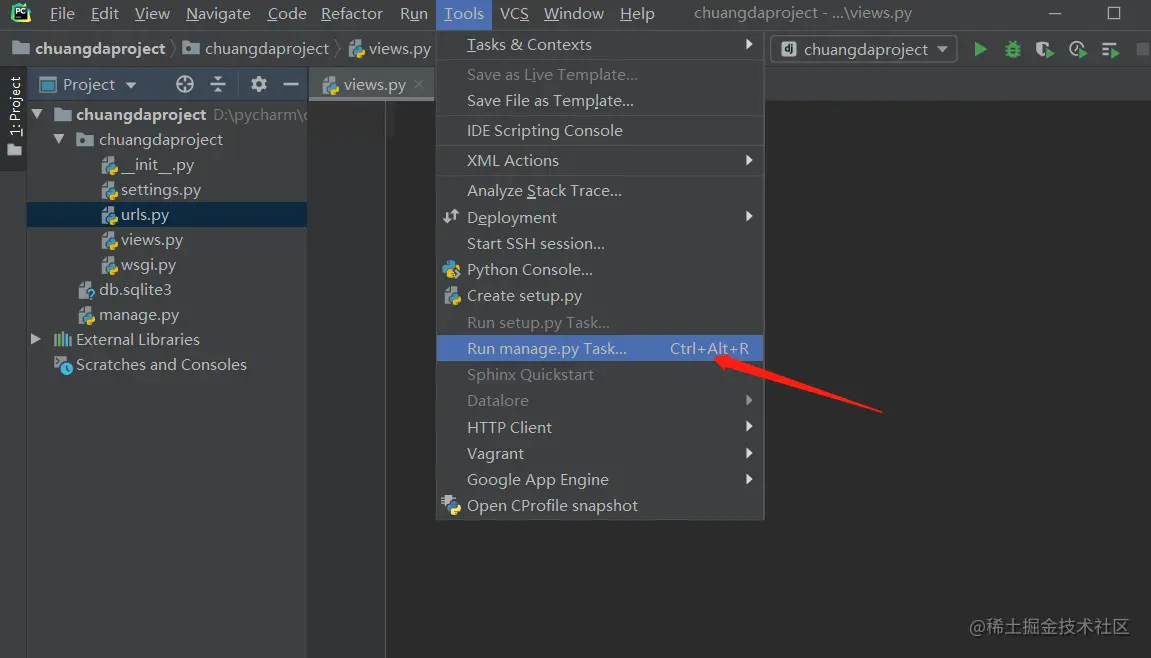1151x658 pixels.
Task: Click the highlighted Tools menu
Action: [464, 13]
